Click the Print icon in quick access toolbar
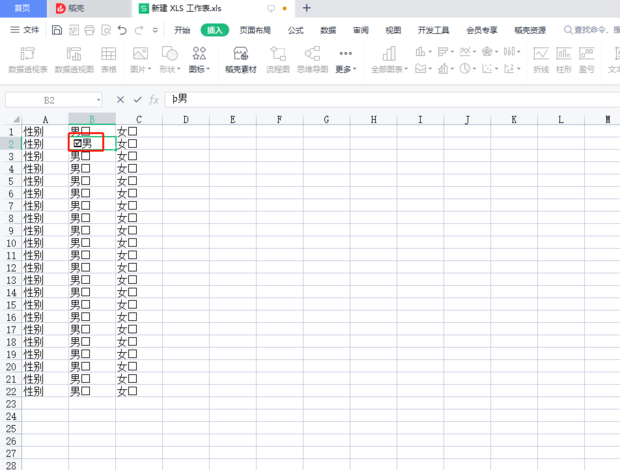The width and height of the screenshot is (620, 470). pyautogui.click(x=90, y=30)
